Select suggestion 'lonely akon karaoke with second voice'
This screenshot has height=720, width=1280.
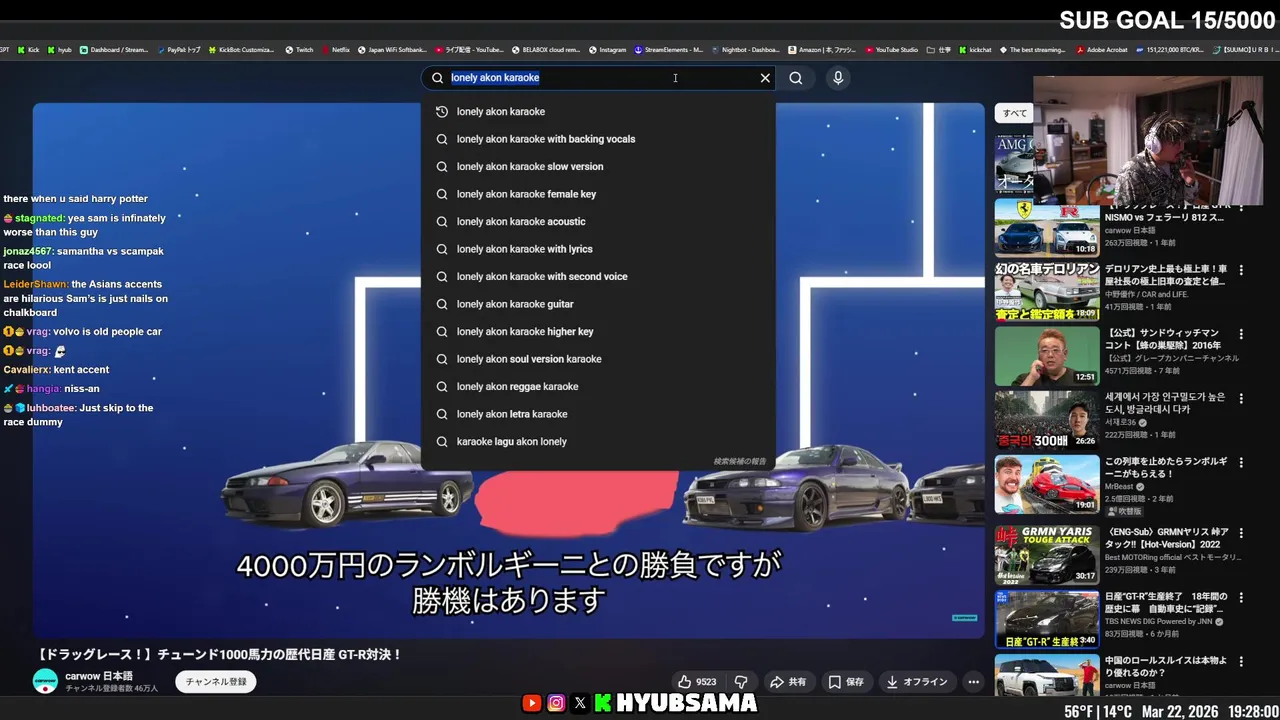coord(598,276)
